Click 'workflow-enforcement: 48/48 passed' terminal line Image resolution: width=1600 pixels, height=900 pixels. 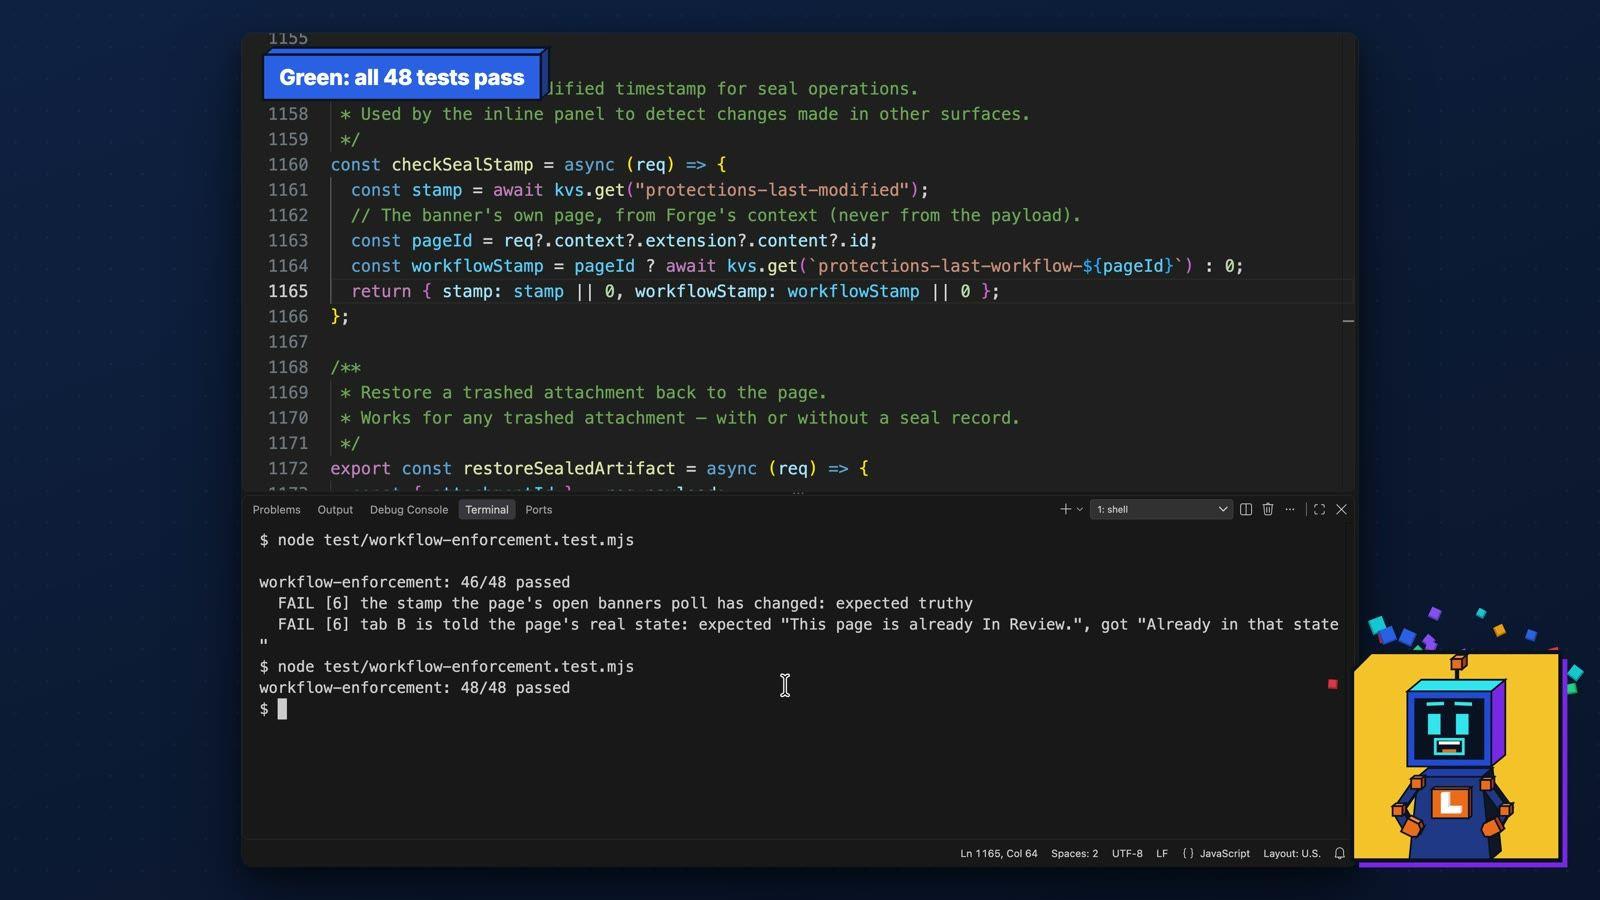(x=414, y=688)
